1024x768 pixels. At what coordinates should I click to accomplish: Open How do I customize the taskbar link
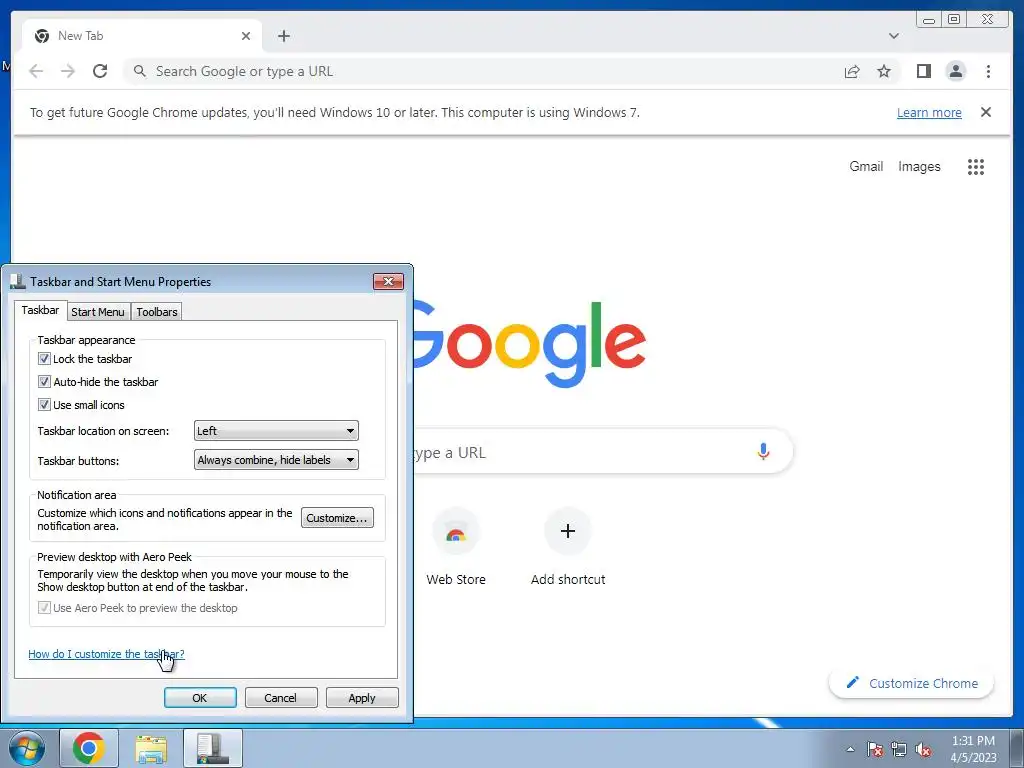coord(106,654)
